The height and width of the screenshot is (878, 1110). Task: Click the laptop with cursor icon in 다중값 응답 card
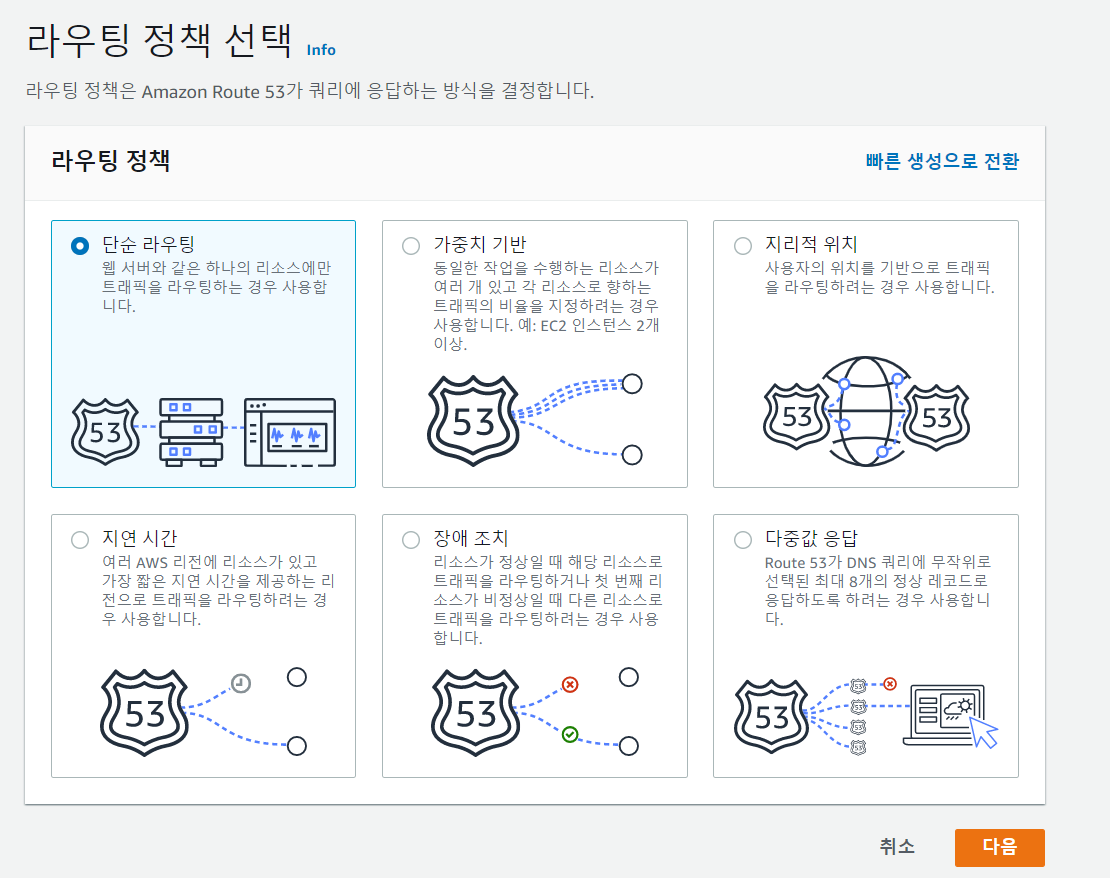pyautogui.click(x=950, y=716)
